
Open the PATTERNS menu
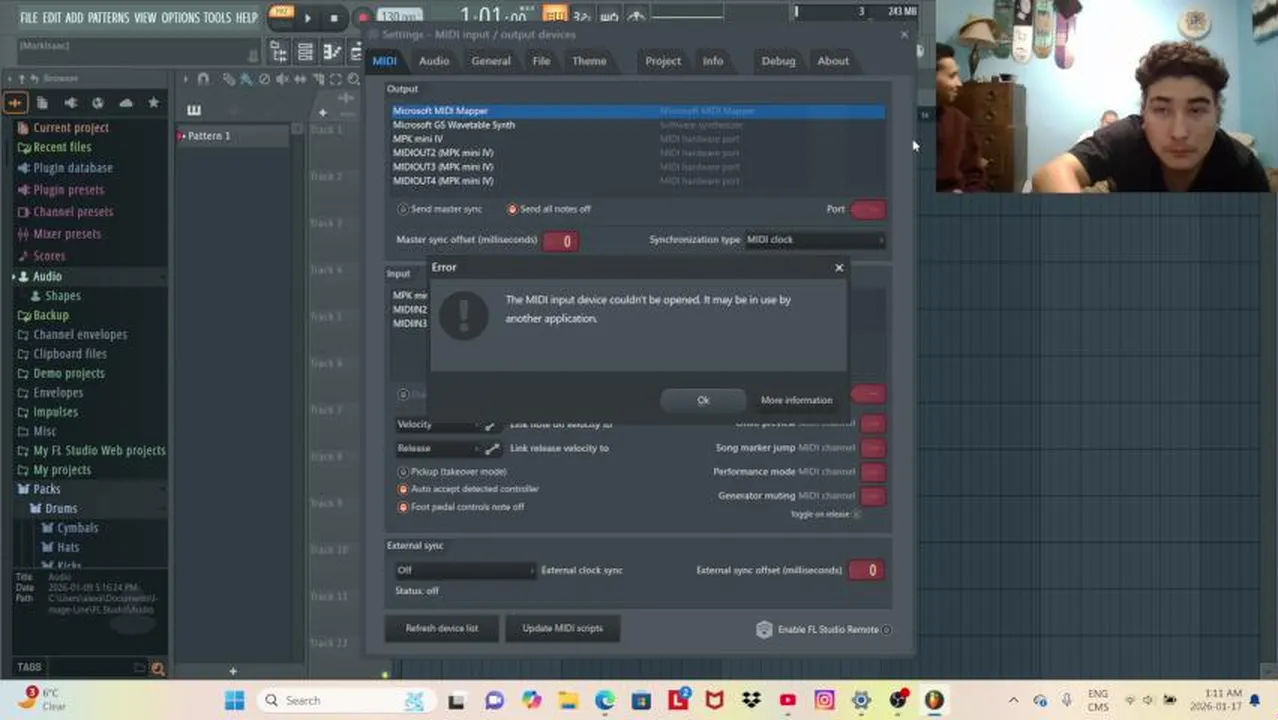pyautogui.click(x=108, y=17)
